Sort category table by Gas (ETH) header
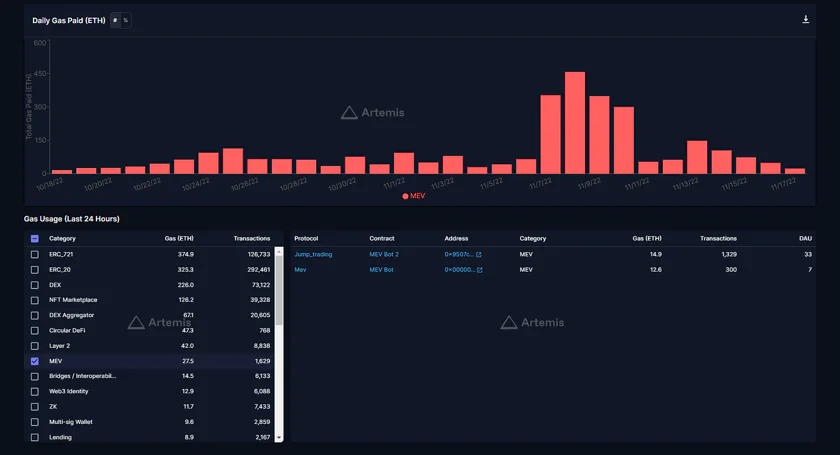840x455 pixels. point(179,238)
